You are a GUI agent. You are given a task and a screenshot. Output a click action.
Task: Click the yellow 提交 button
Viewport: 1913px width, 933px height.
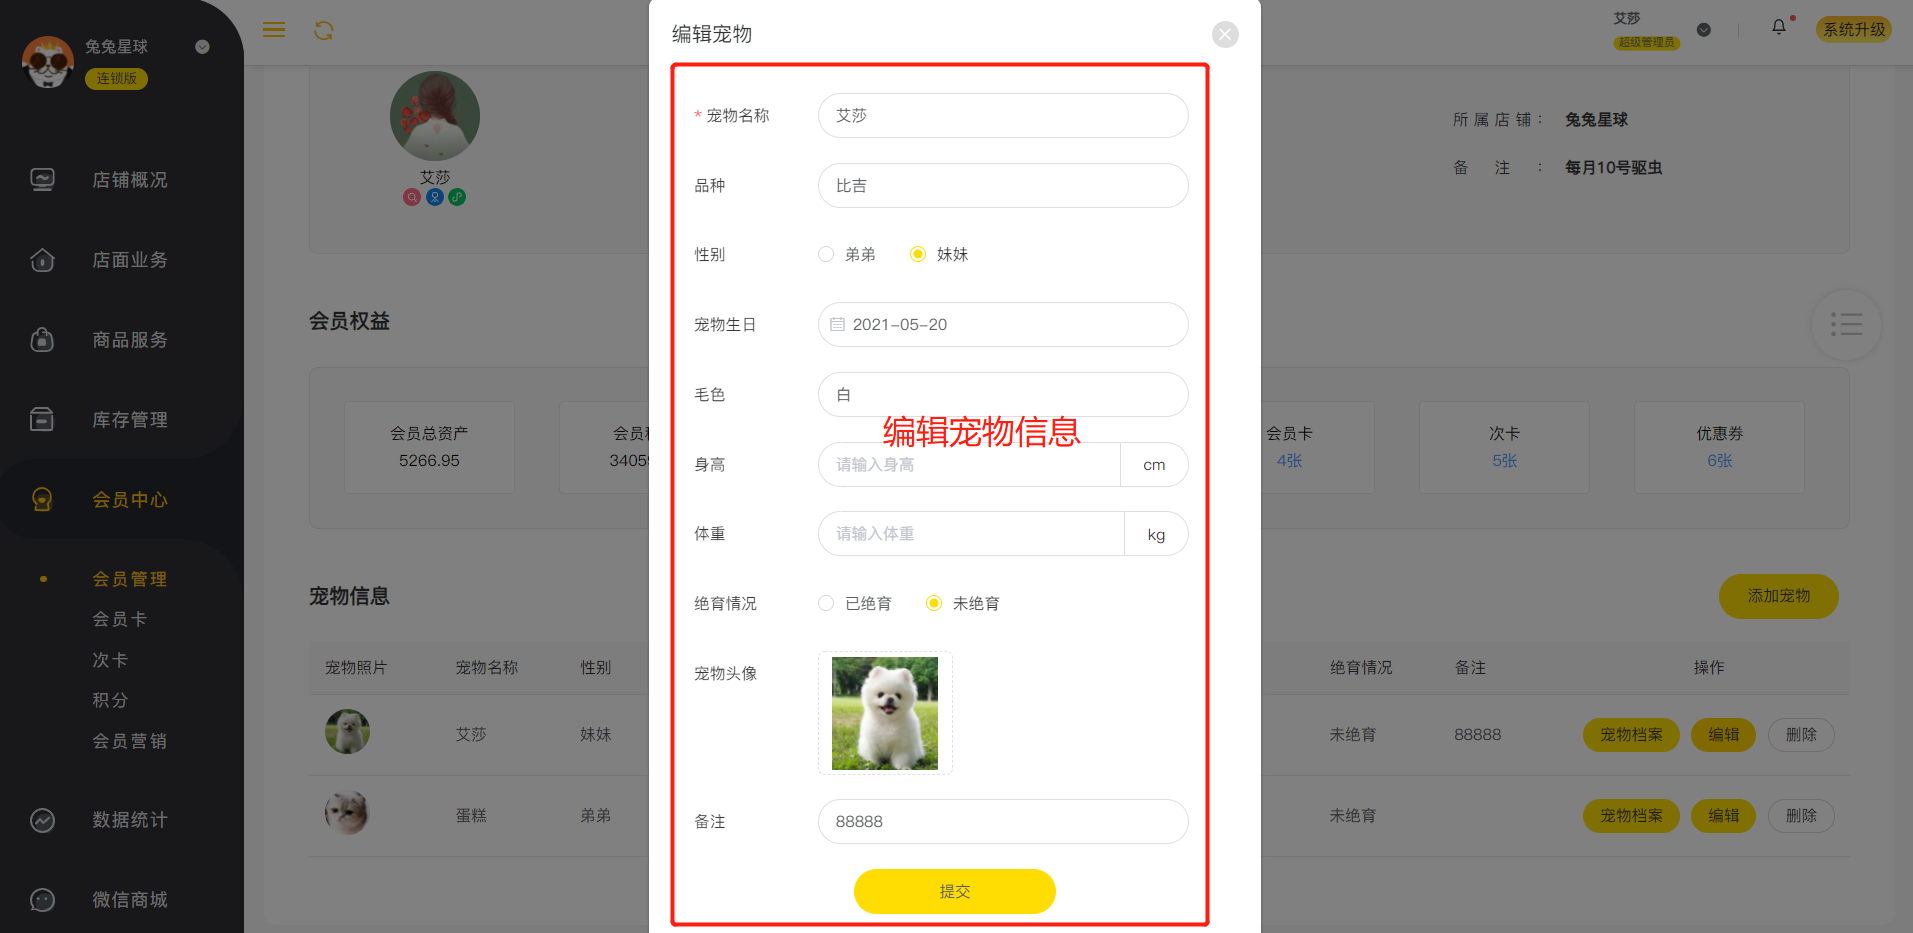coord(955,891)
